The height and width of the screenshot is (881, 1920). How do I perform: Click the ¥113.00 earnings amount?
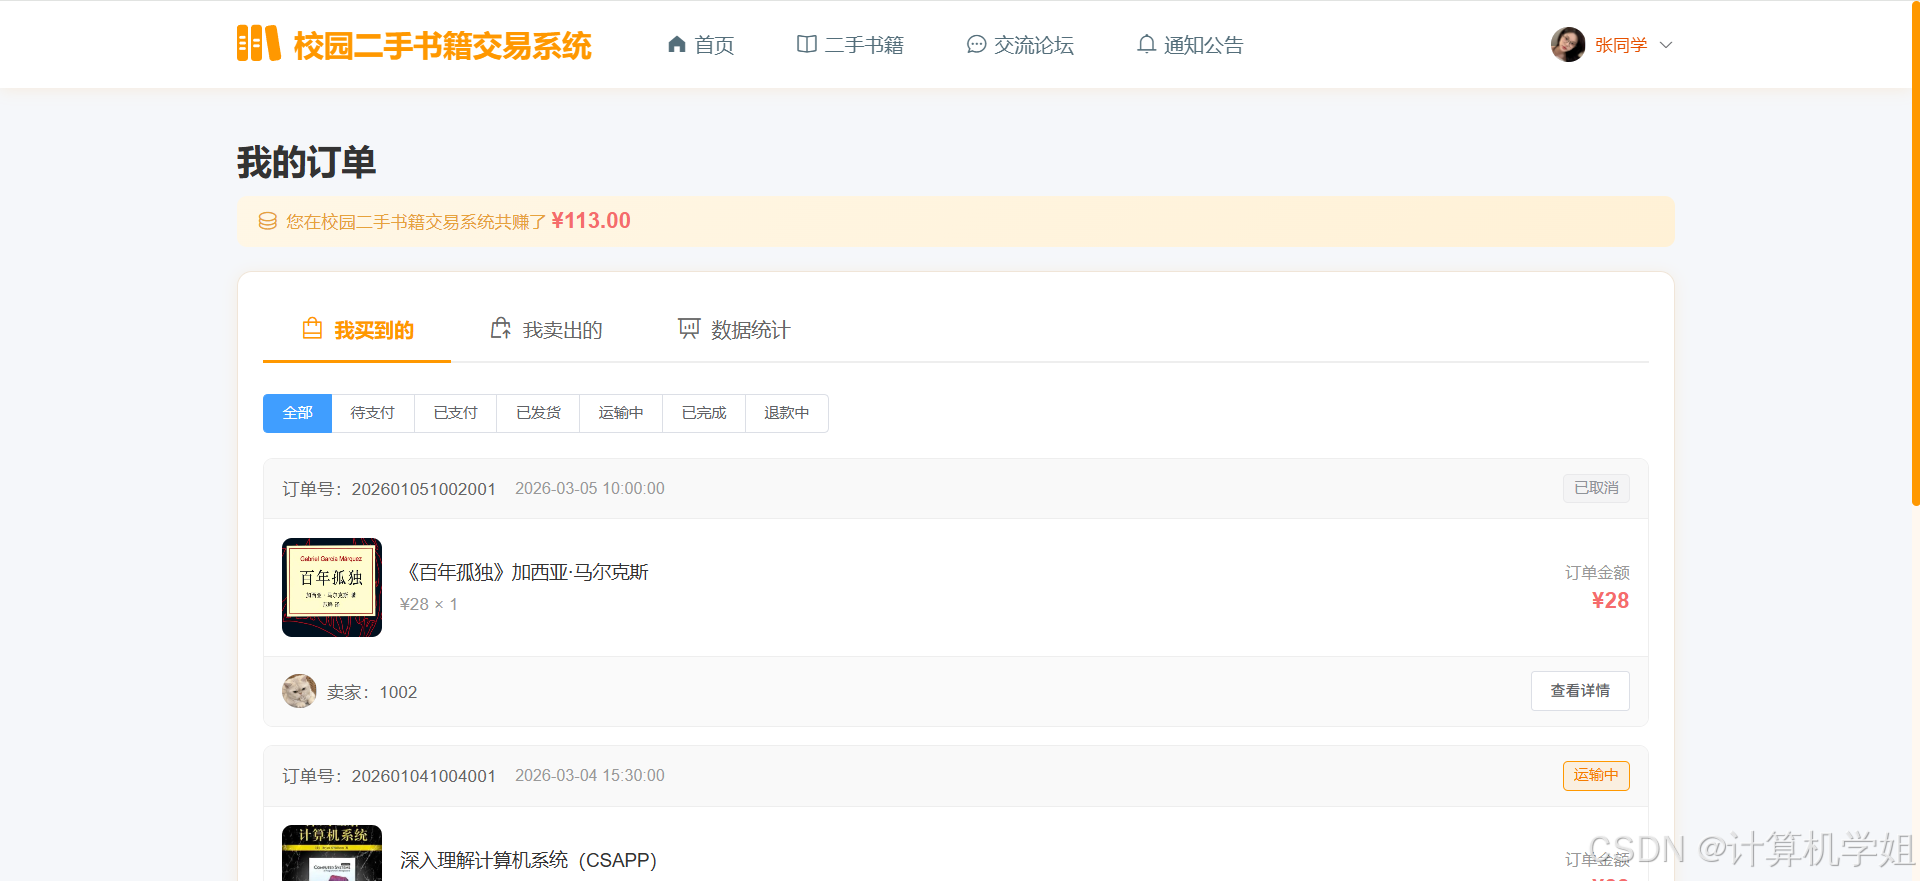[x=591, y=220]
